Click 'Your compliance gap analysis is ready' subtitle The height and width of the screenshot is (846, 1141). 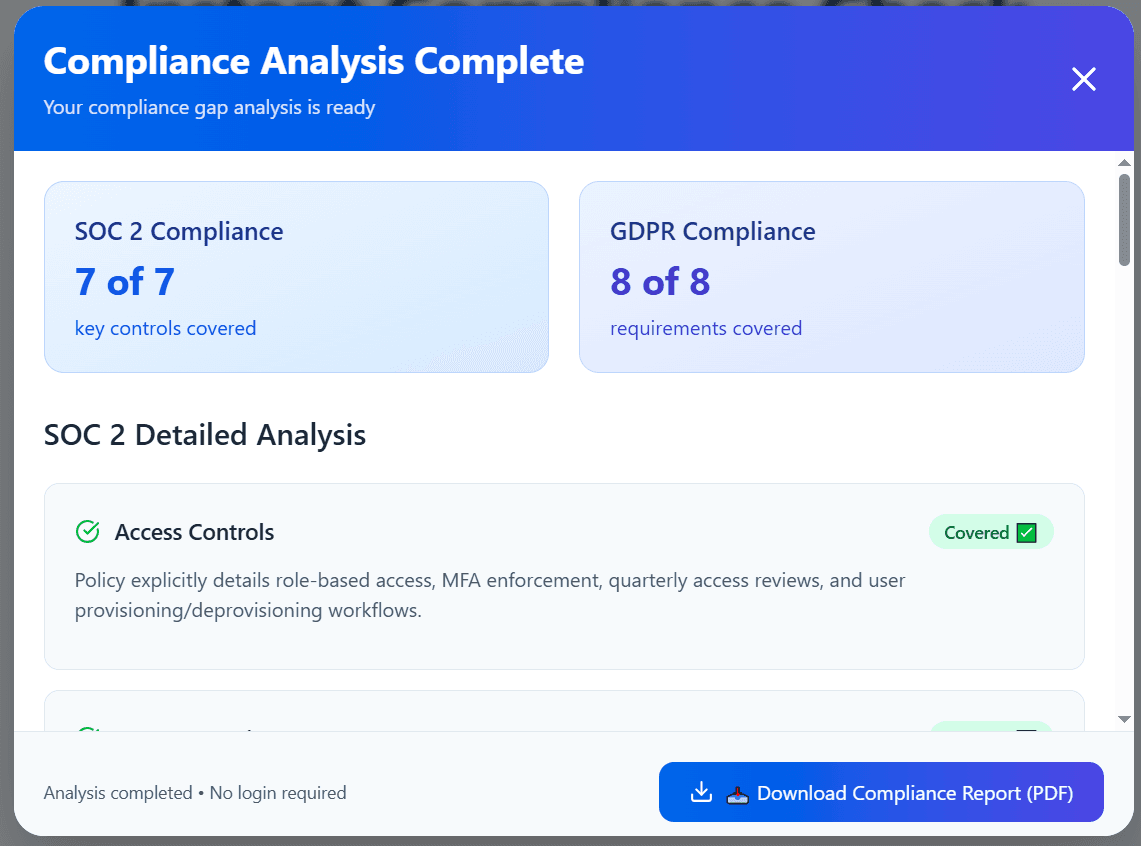click(210, 108)
